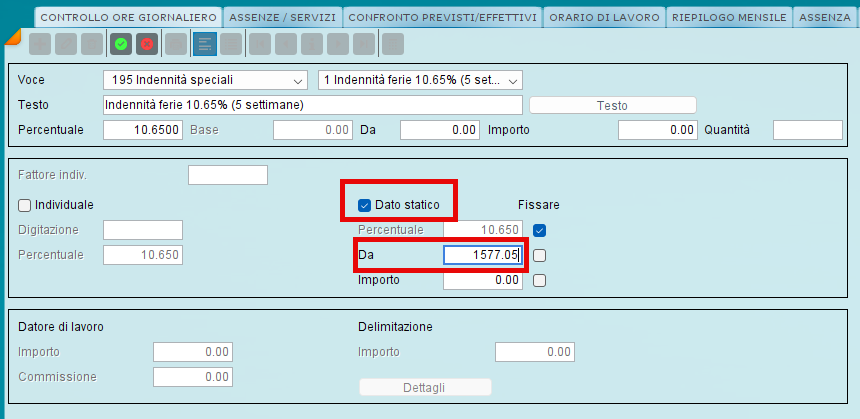Click the add new record plus icon

[x=39, y=44]
